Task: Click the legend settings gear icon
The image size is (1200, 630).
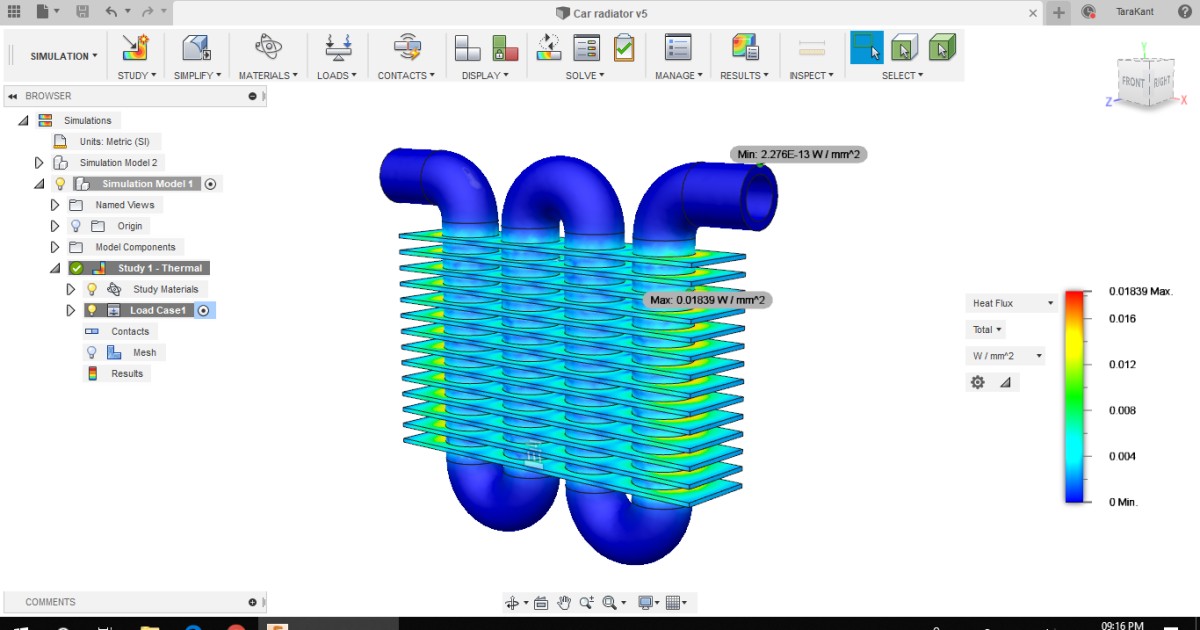Action: click(x=977, y=382)
